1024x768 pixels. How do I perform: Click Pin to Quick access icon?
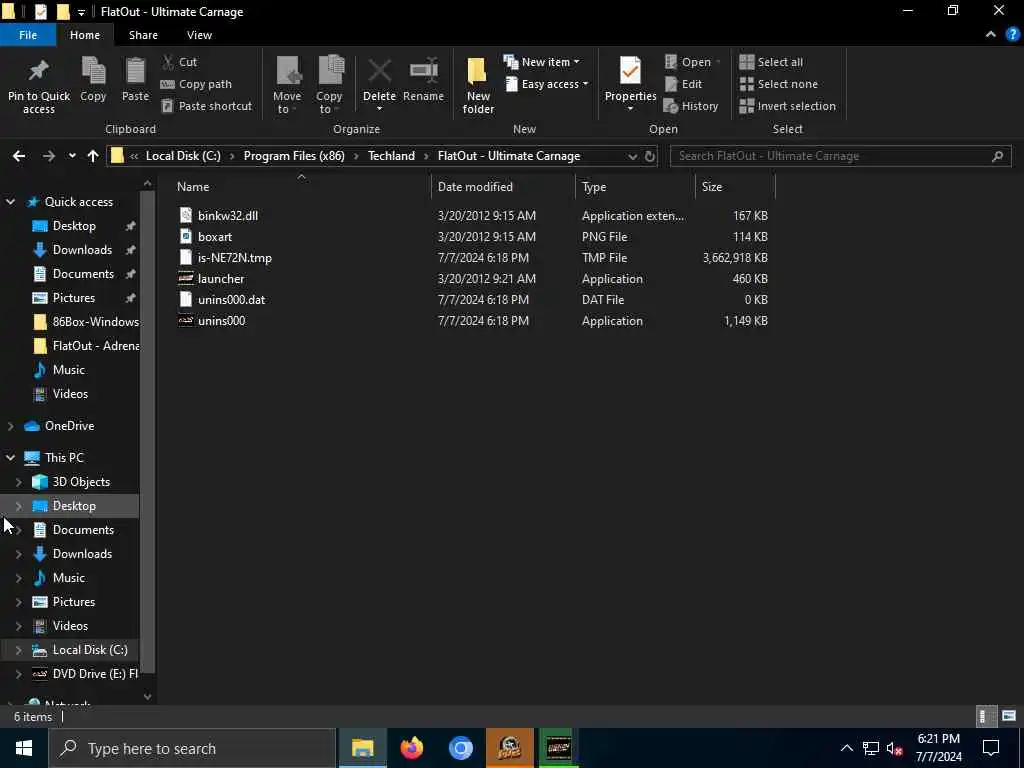[x=38, y=71]
